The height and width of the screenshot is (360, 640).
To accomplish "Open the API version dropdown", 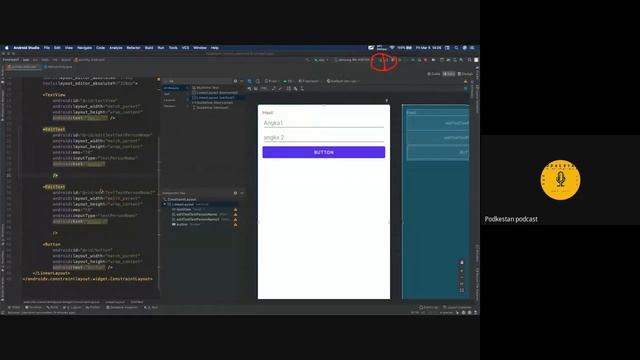I will click(x=288, y=81).
